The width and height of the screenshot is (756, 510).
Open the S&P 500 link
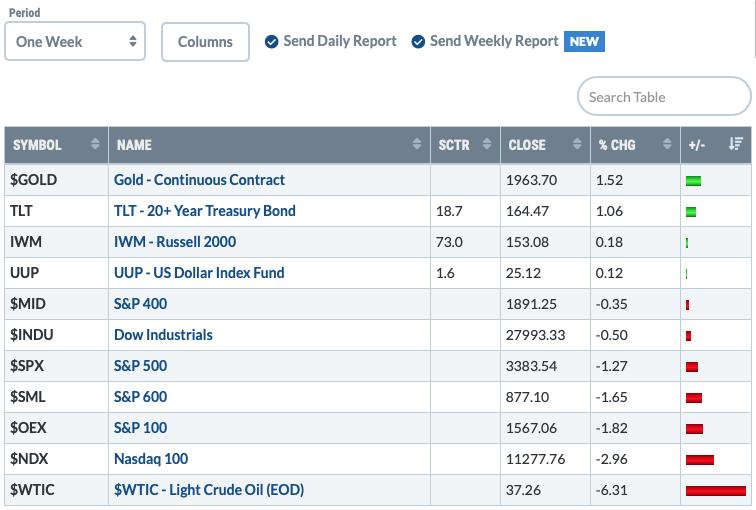point(140,365)
